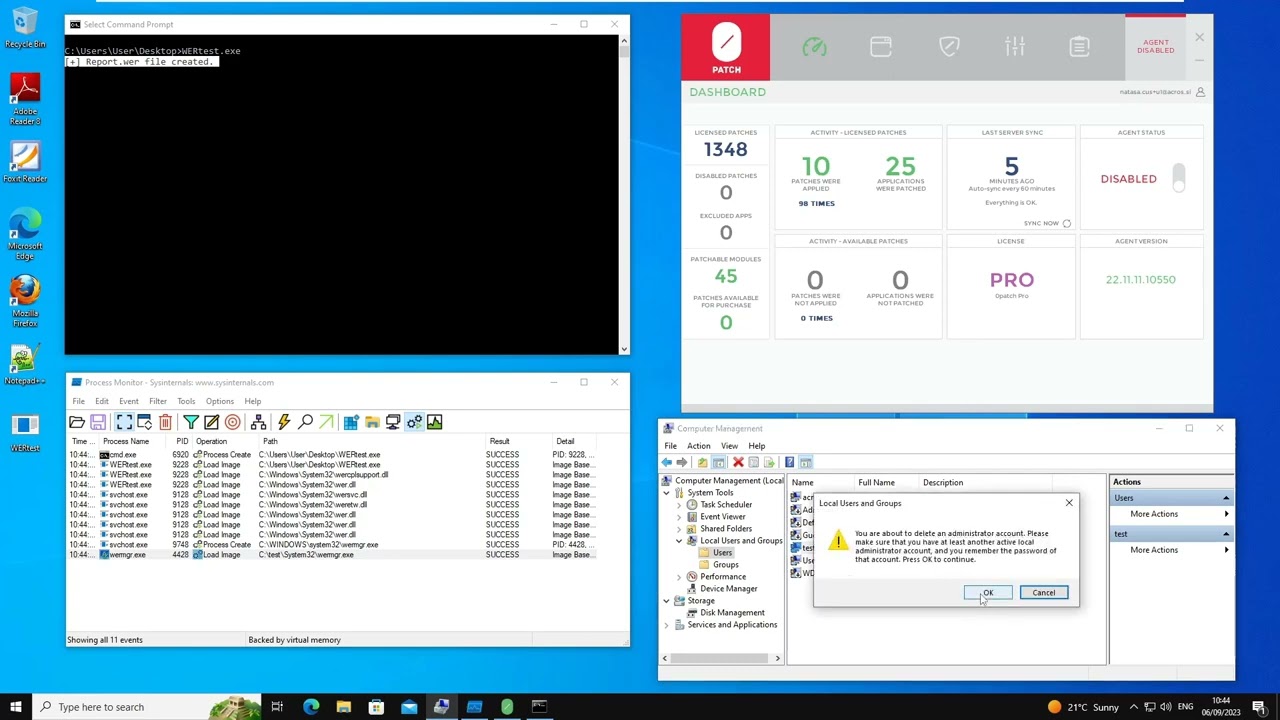Click the AGENT DISABLED status button
The width and height of the screenshot is (1280, 720).
click(1155, 47)
